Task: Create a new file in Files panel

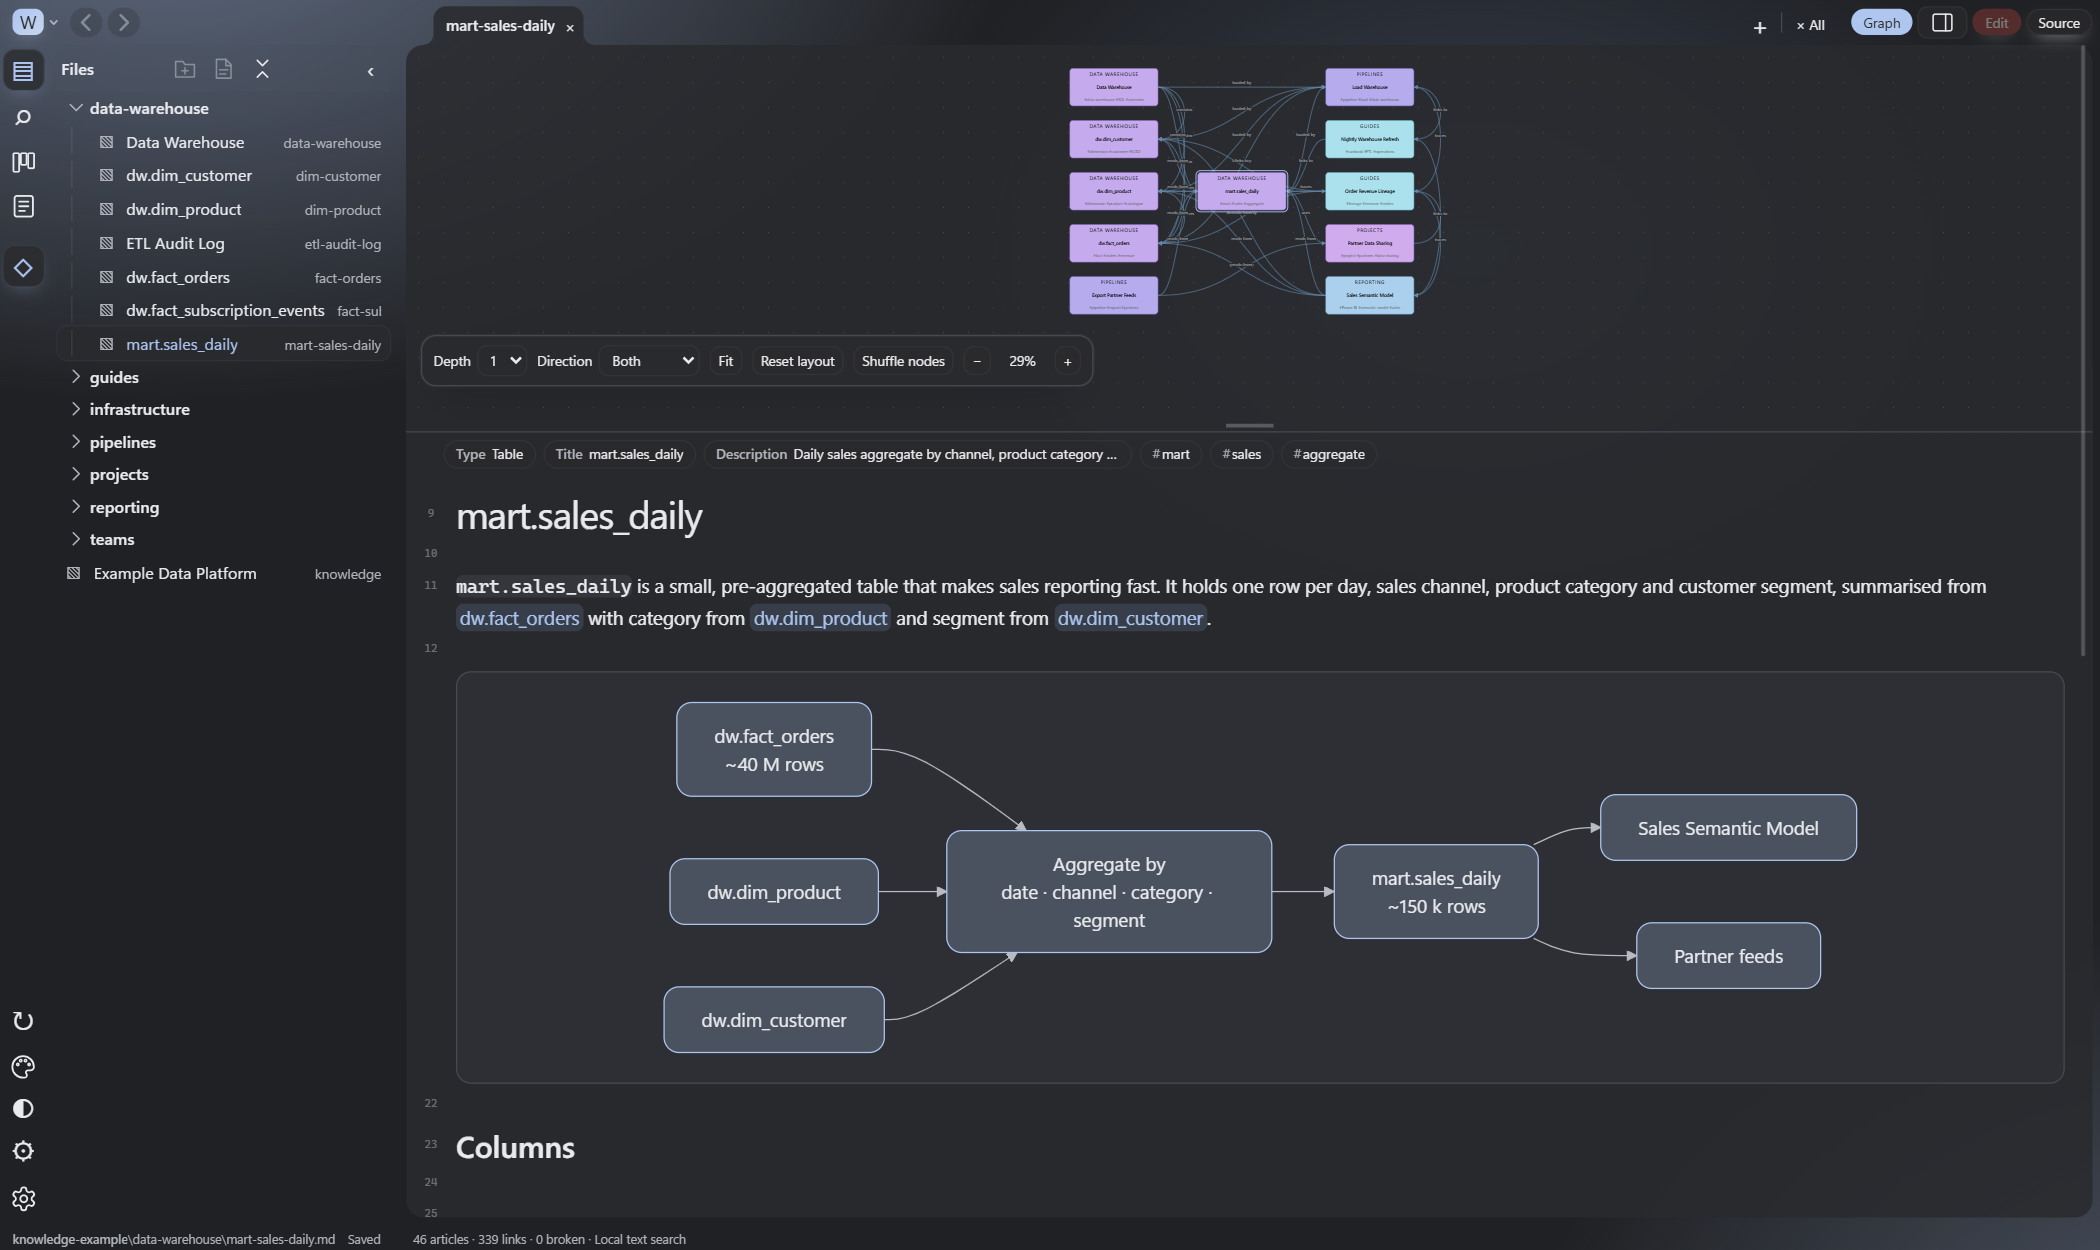Action: click(224, 69)
